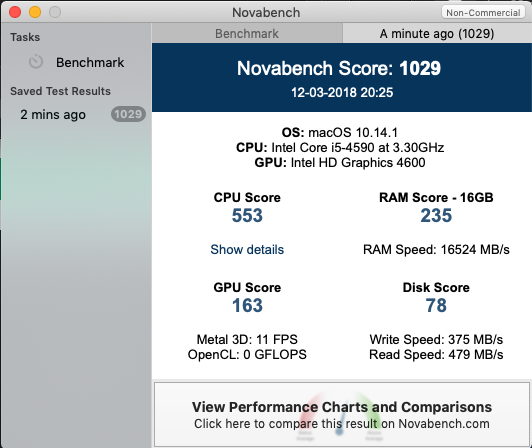532x448 pixels.
Task: Select the 2 mins ago saved result
Action: (x=76, y=114)
